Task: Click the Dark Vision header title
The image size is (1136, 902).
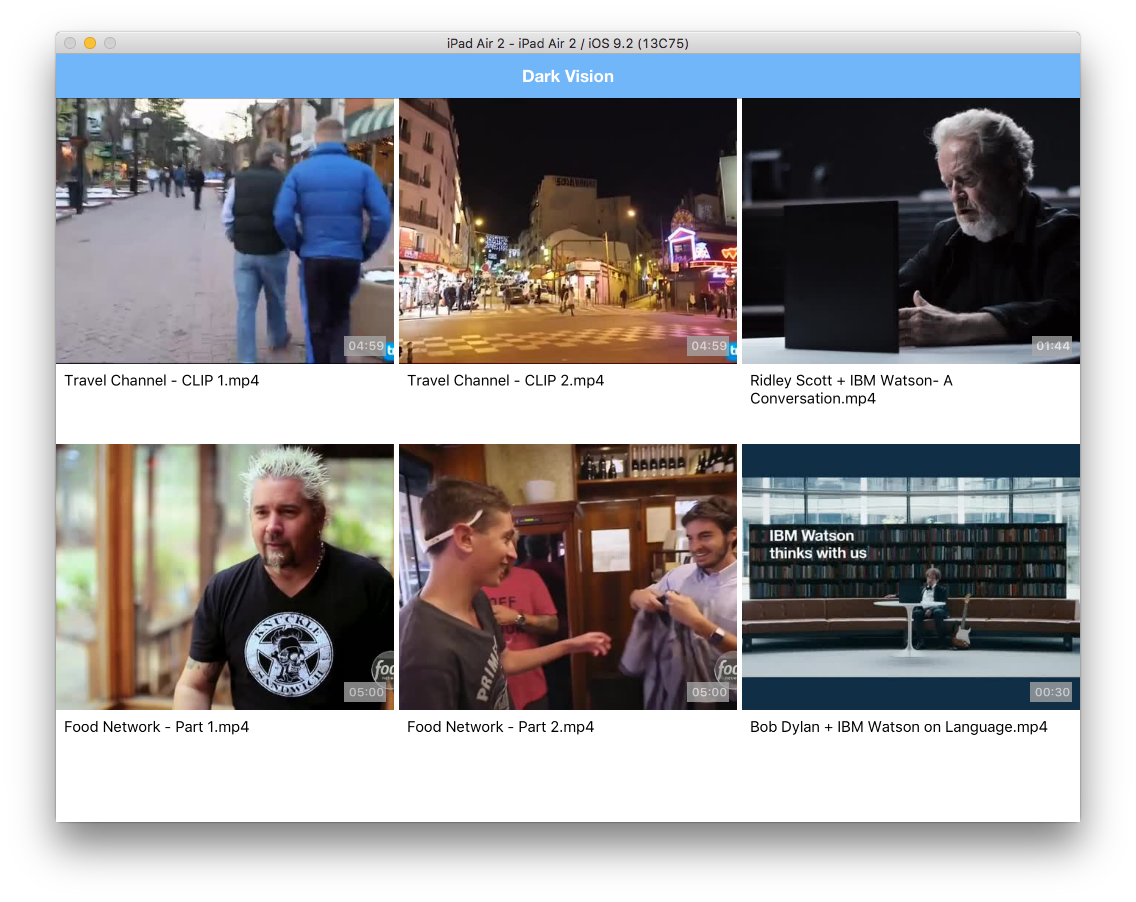Action: tap(568, 76)
